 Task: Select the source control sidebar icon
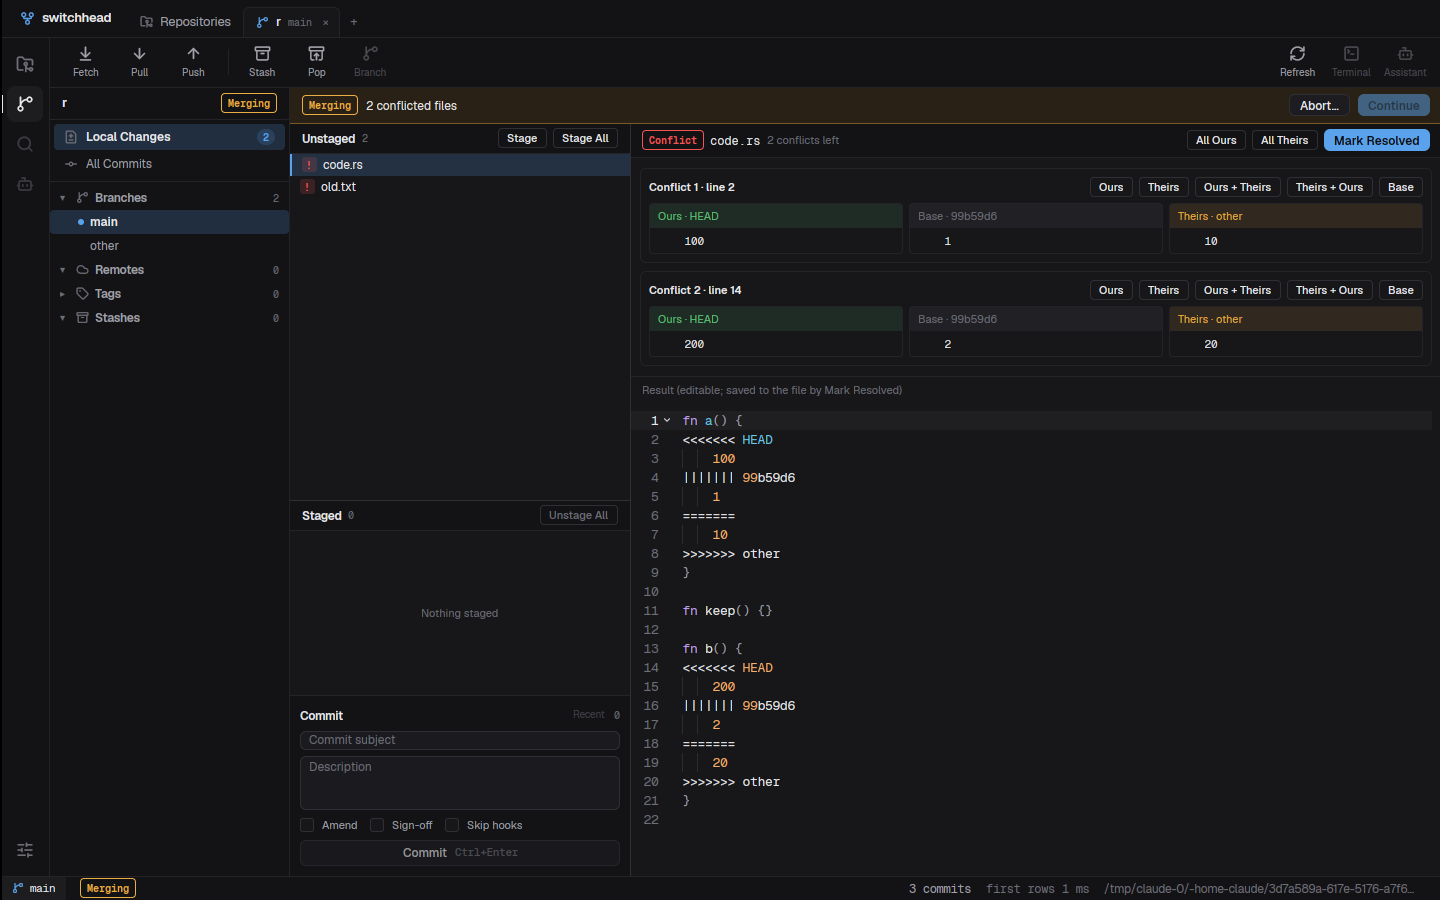pos(25,104)
